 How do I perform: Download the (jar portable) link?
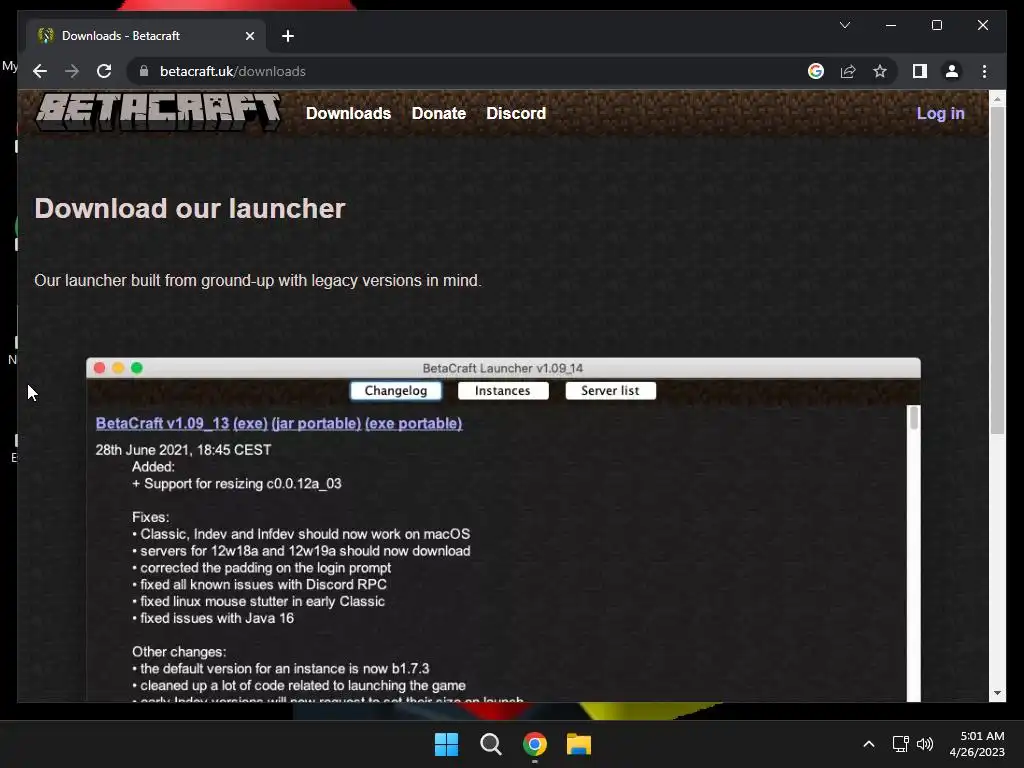316,423
